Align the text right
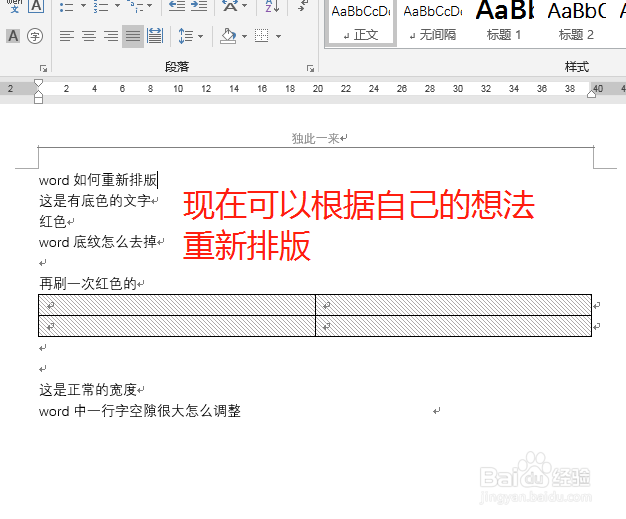626x519 pixels. click(x=111, y=36)
